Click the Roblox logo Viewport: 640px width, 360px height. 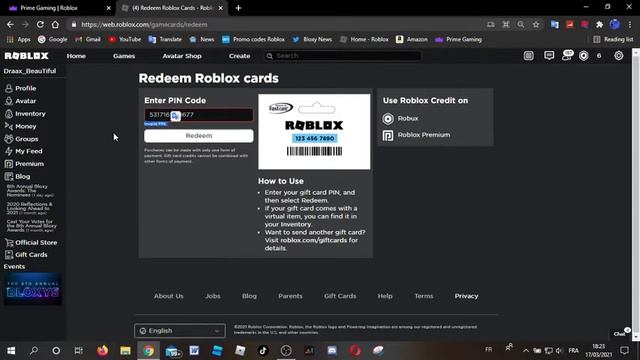point(27,56)
